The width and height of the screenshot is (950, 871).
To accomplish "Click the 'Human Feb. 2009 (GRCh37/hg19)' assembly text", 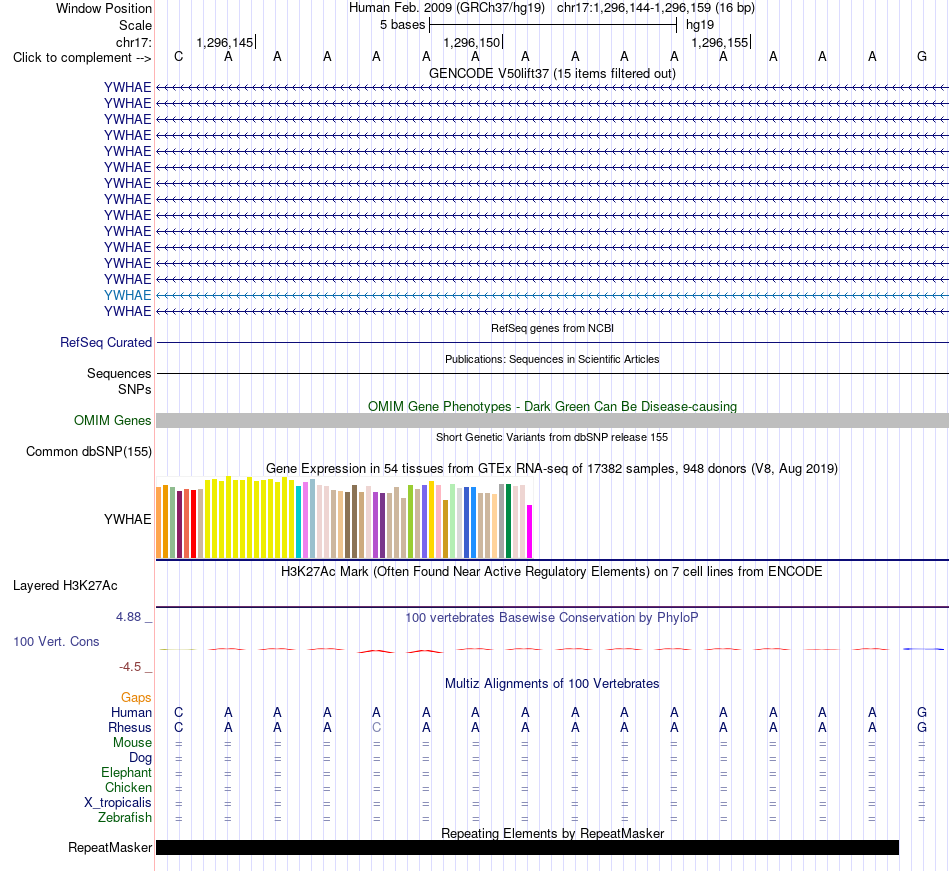I will 447,8.
